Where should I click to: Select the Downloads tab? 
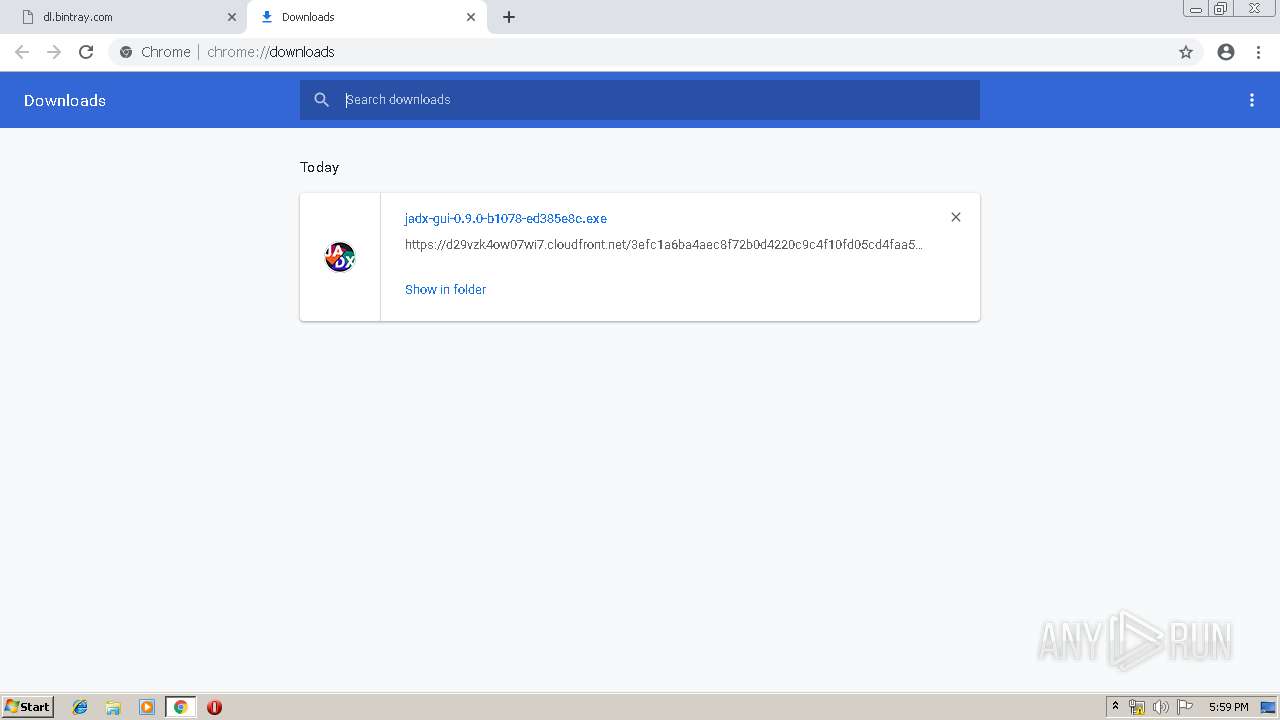click(366, 17)
